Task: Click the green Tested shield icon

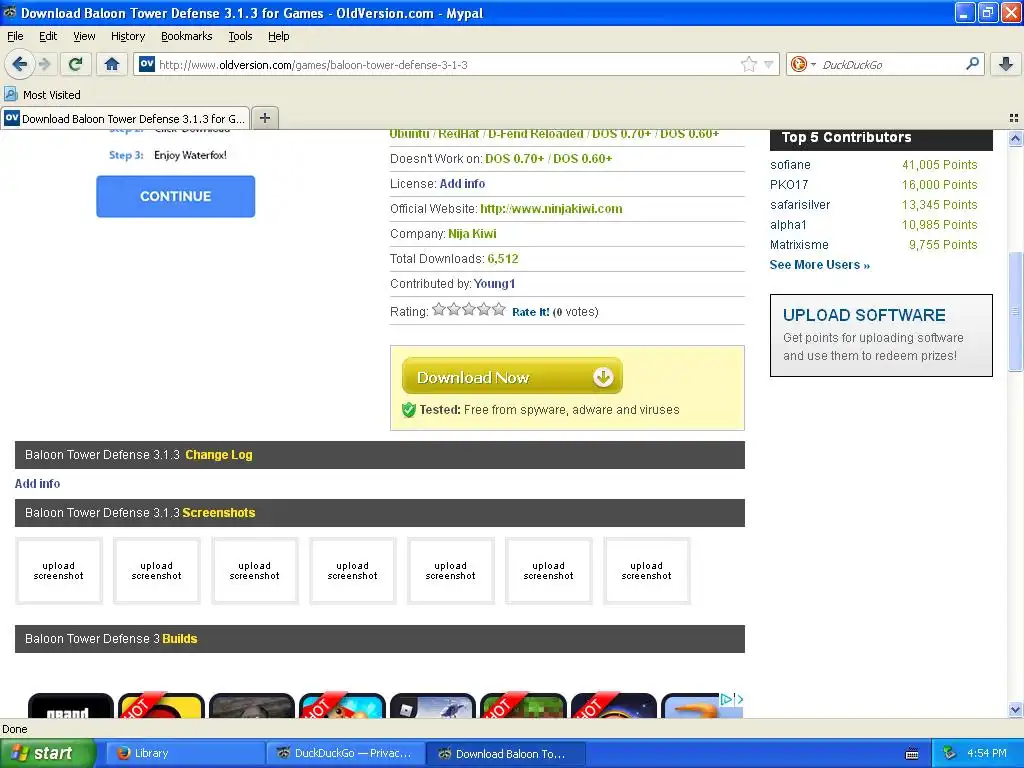Action: 409,409
